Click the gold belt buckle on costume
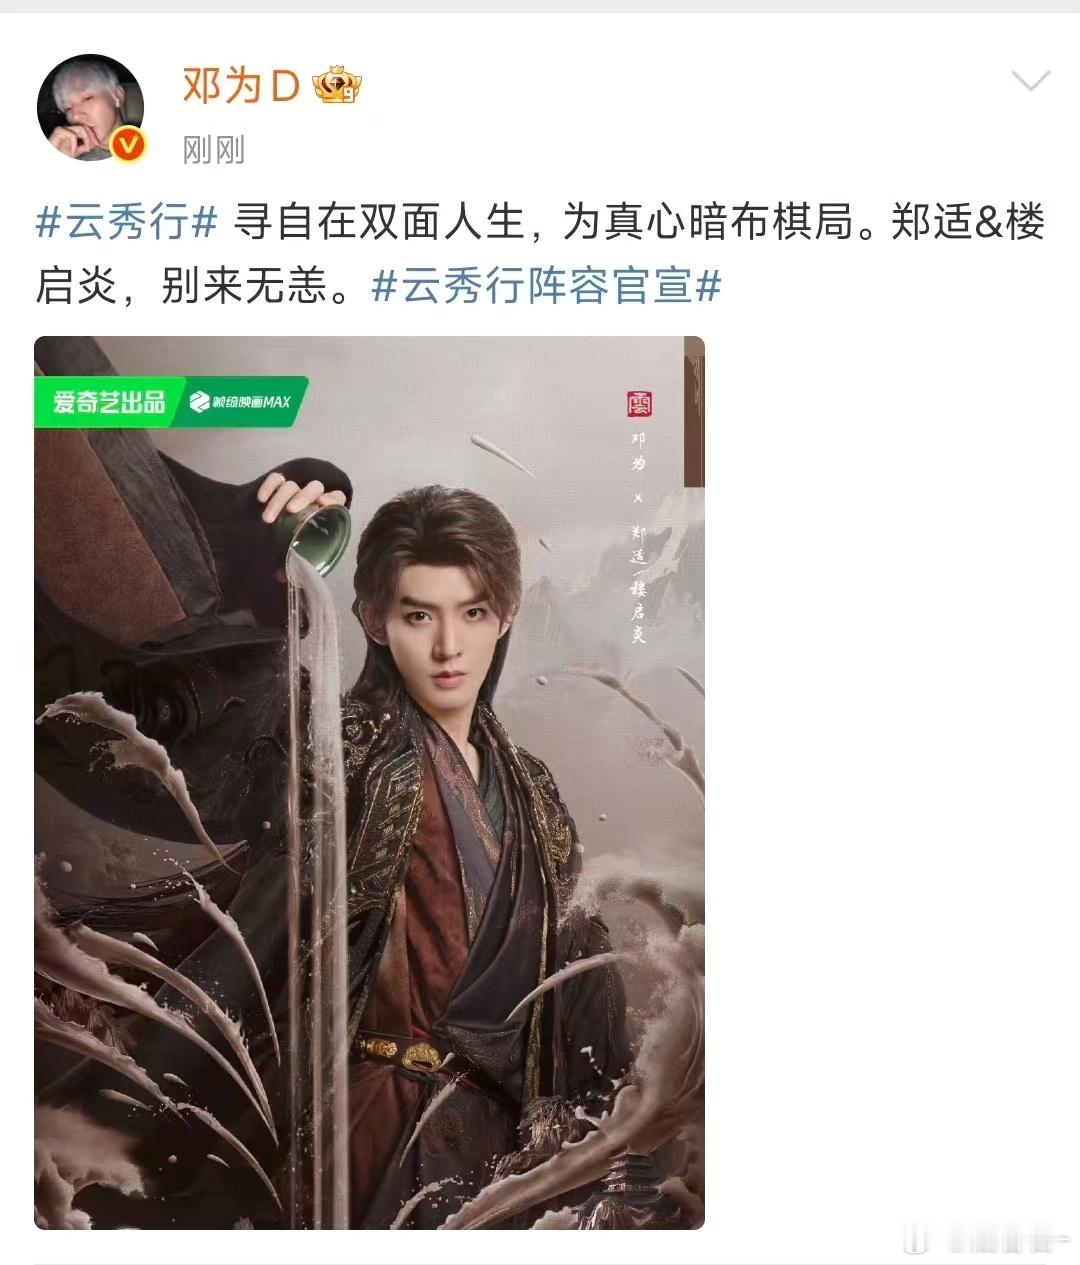The width and height of the screenshot is (1080, 1265). pyautogui.click(x=420, y=1054)
